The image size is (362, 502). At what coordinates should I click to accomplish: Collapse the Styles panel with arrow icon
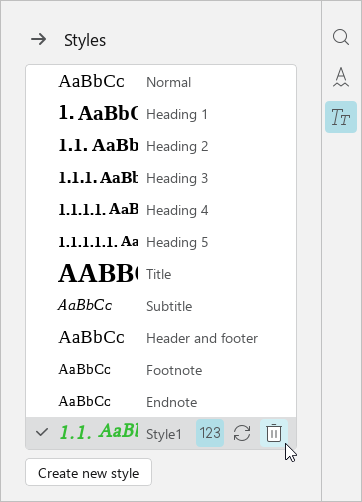point(39,40)
